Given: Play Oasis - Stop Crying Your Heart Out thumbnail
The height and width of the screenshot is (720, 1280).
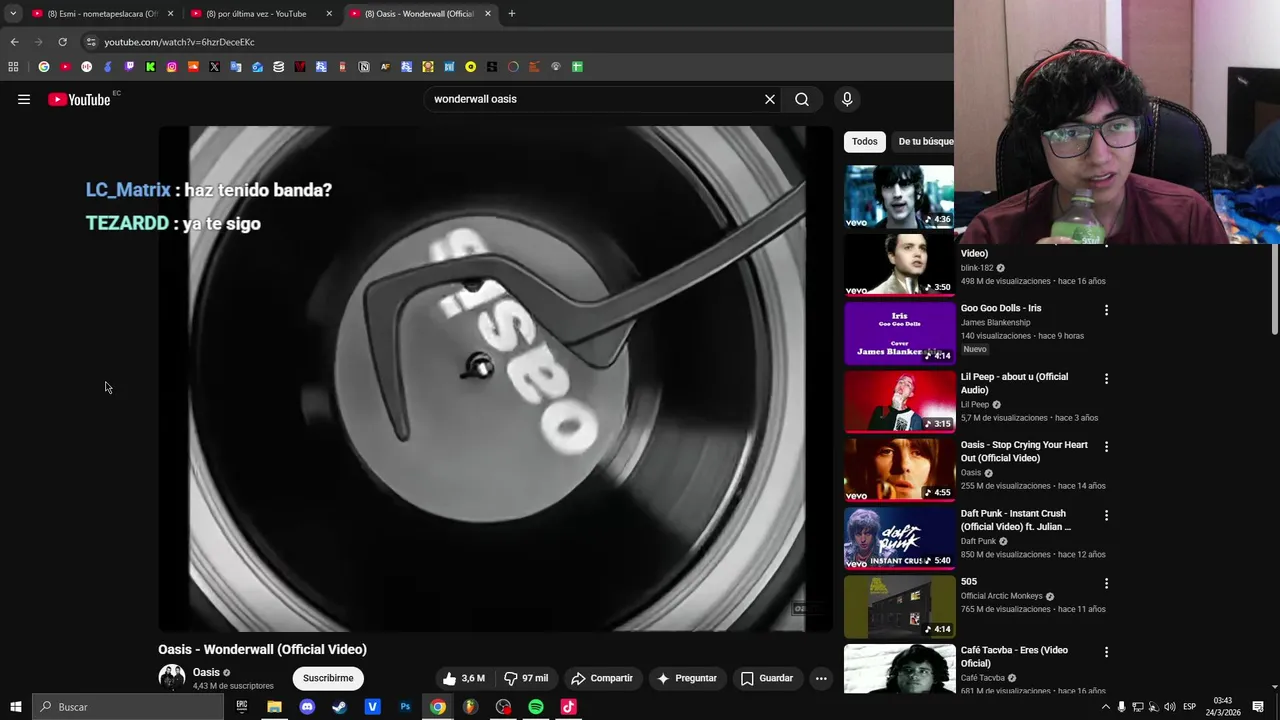Looking at the screenshot, I should [x=899, y=470].
